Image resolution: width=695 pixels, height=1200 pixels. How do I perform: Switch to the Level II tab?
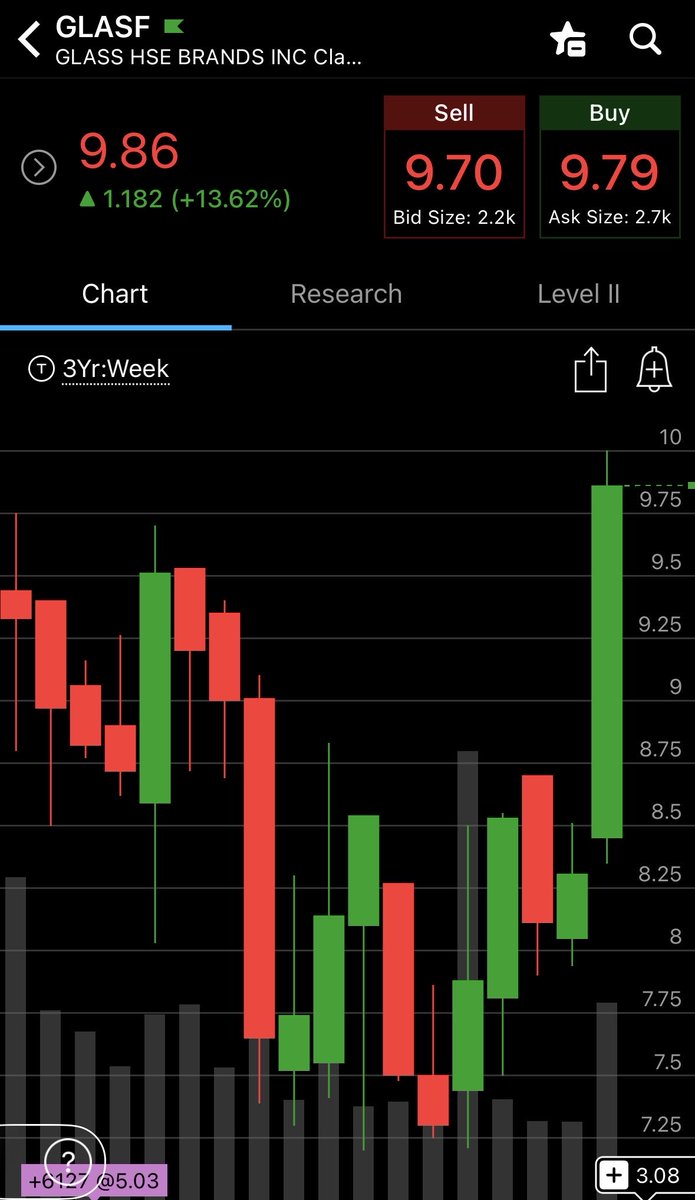pos(578,294)
